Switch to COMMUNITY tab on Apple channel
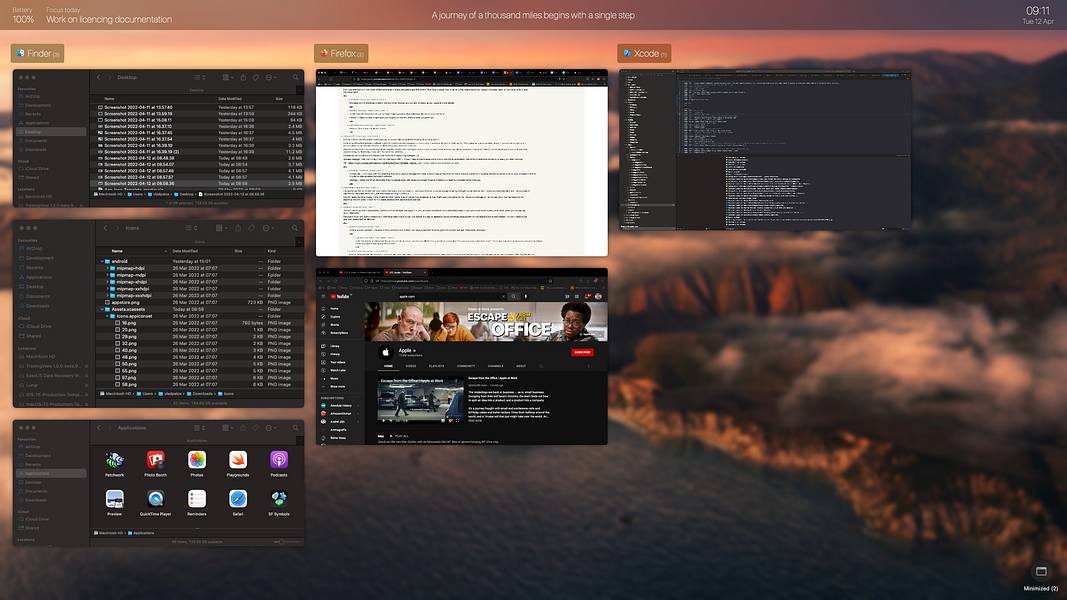The image size is (1067, 600). 466,366
